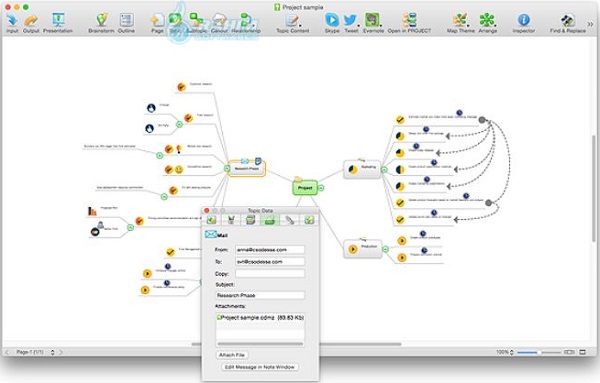This screenshot has height=383, width=600.
Task: Open Find & Replace
Action: point(568,23)
